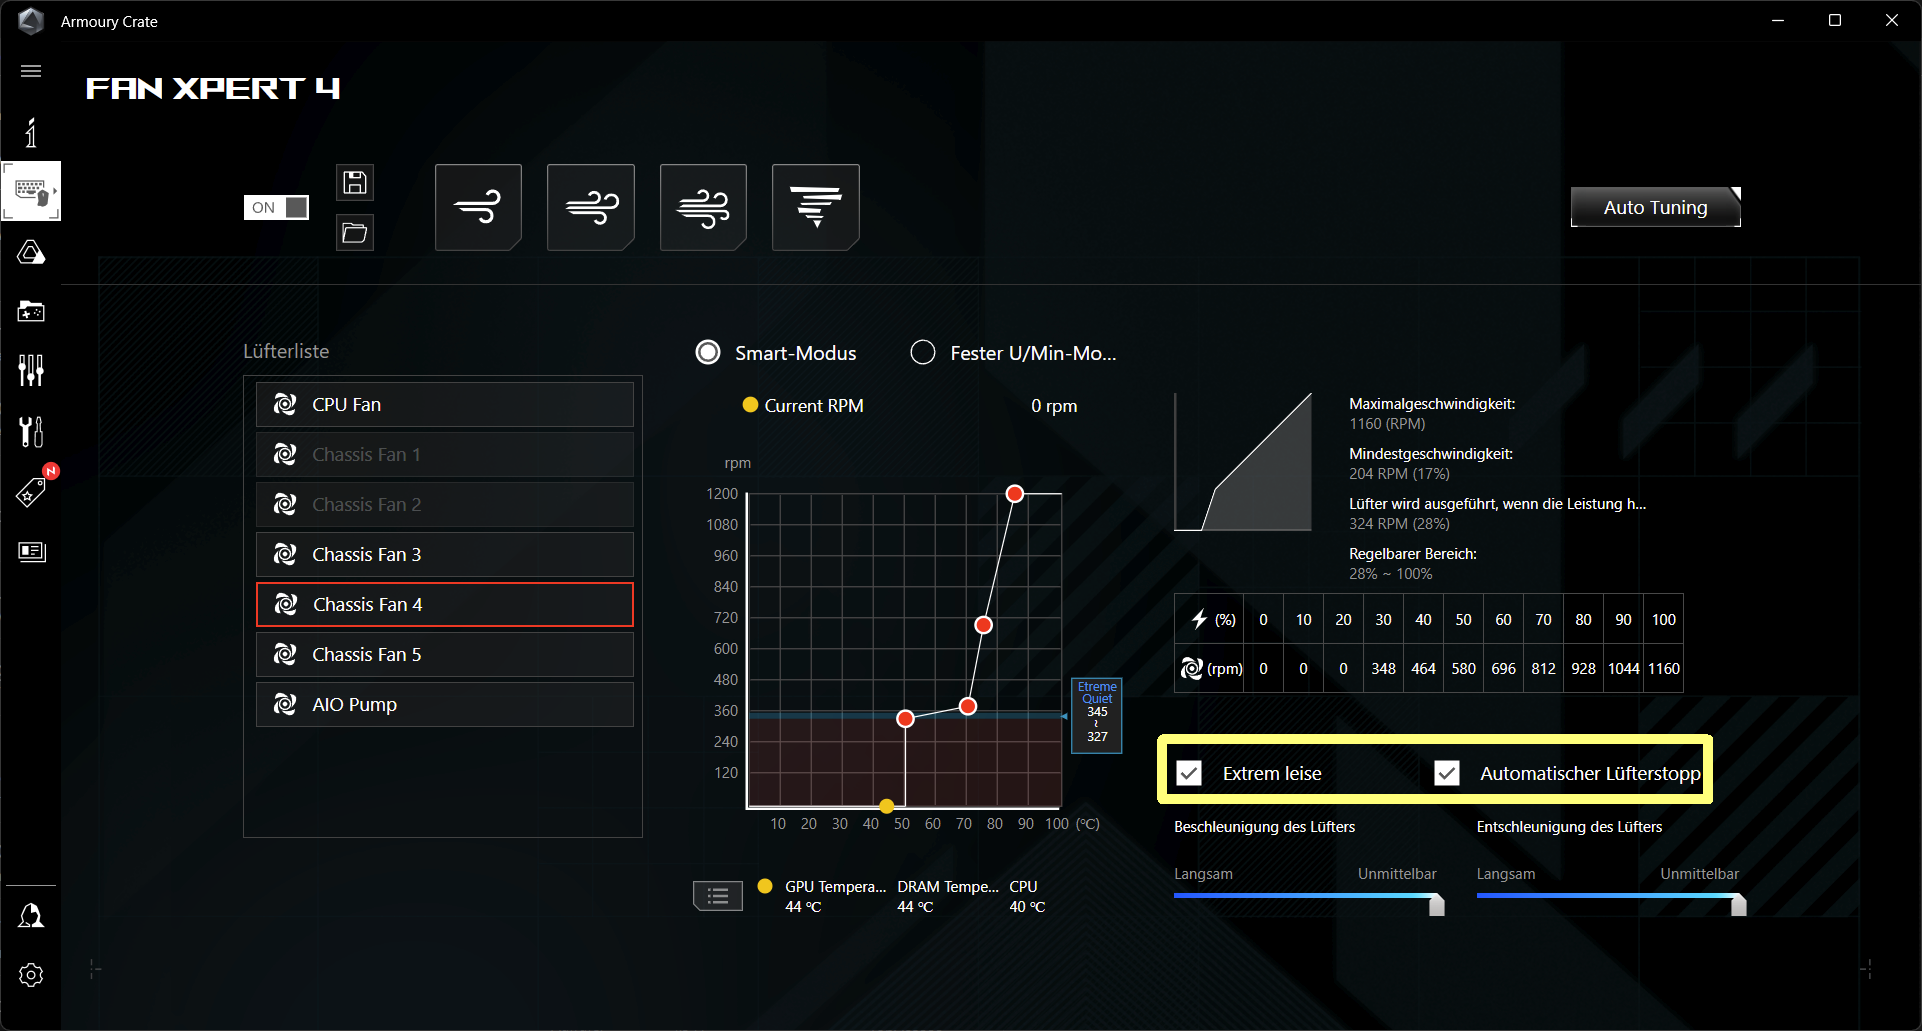Click the CPU 40 °C temperature source
Viewport: 1922px width, 1031px height.
pos(1027,897)
